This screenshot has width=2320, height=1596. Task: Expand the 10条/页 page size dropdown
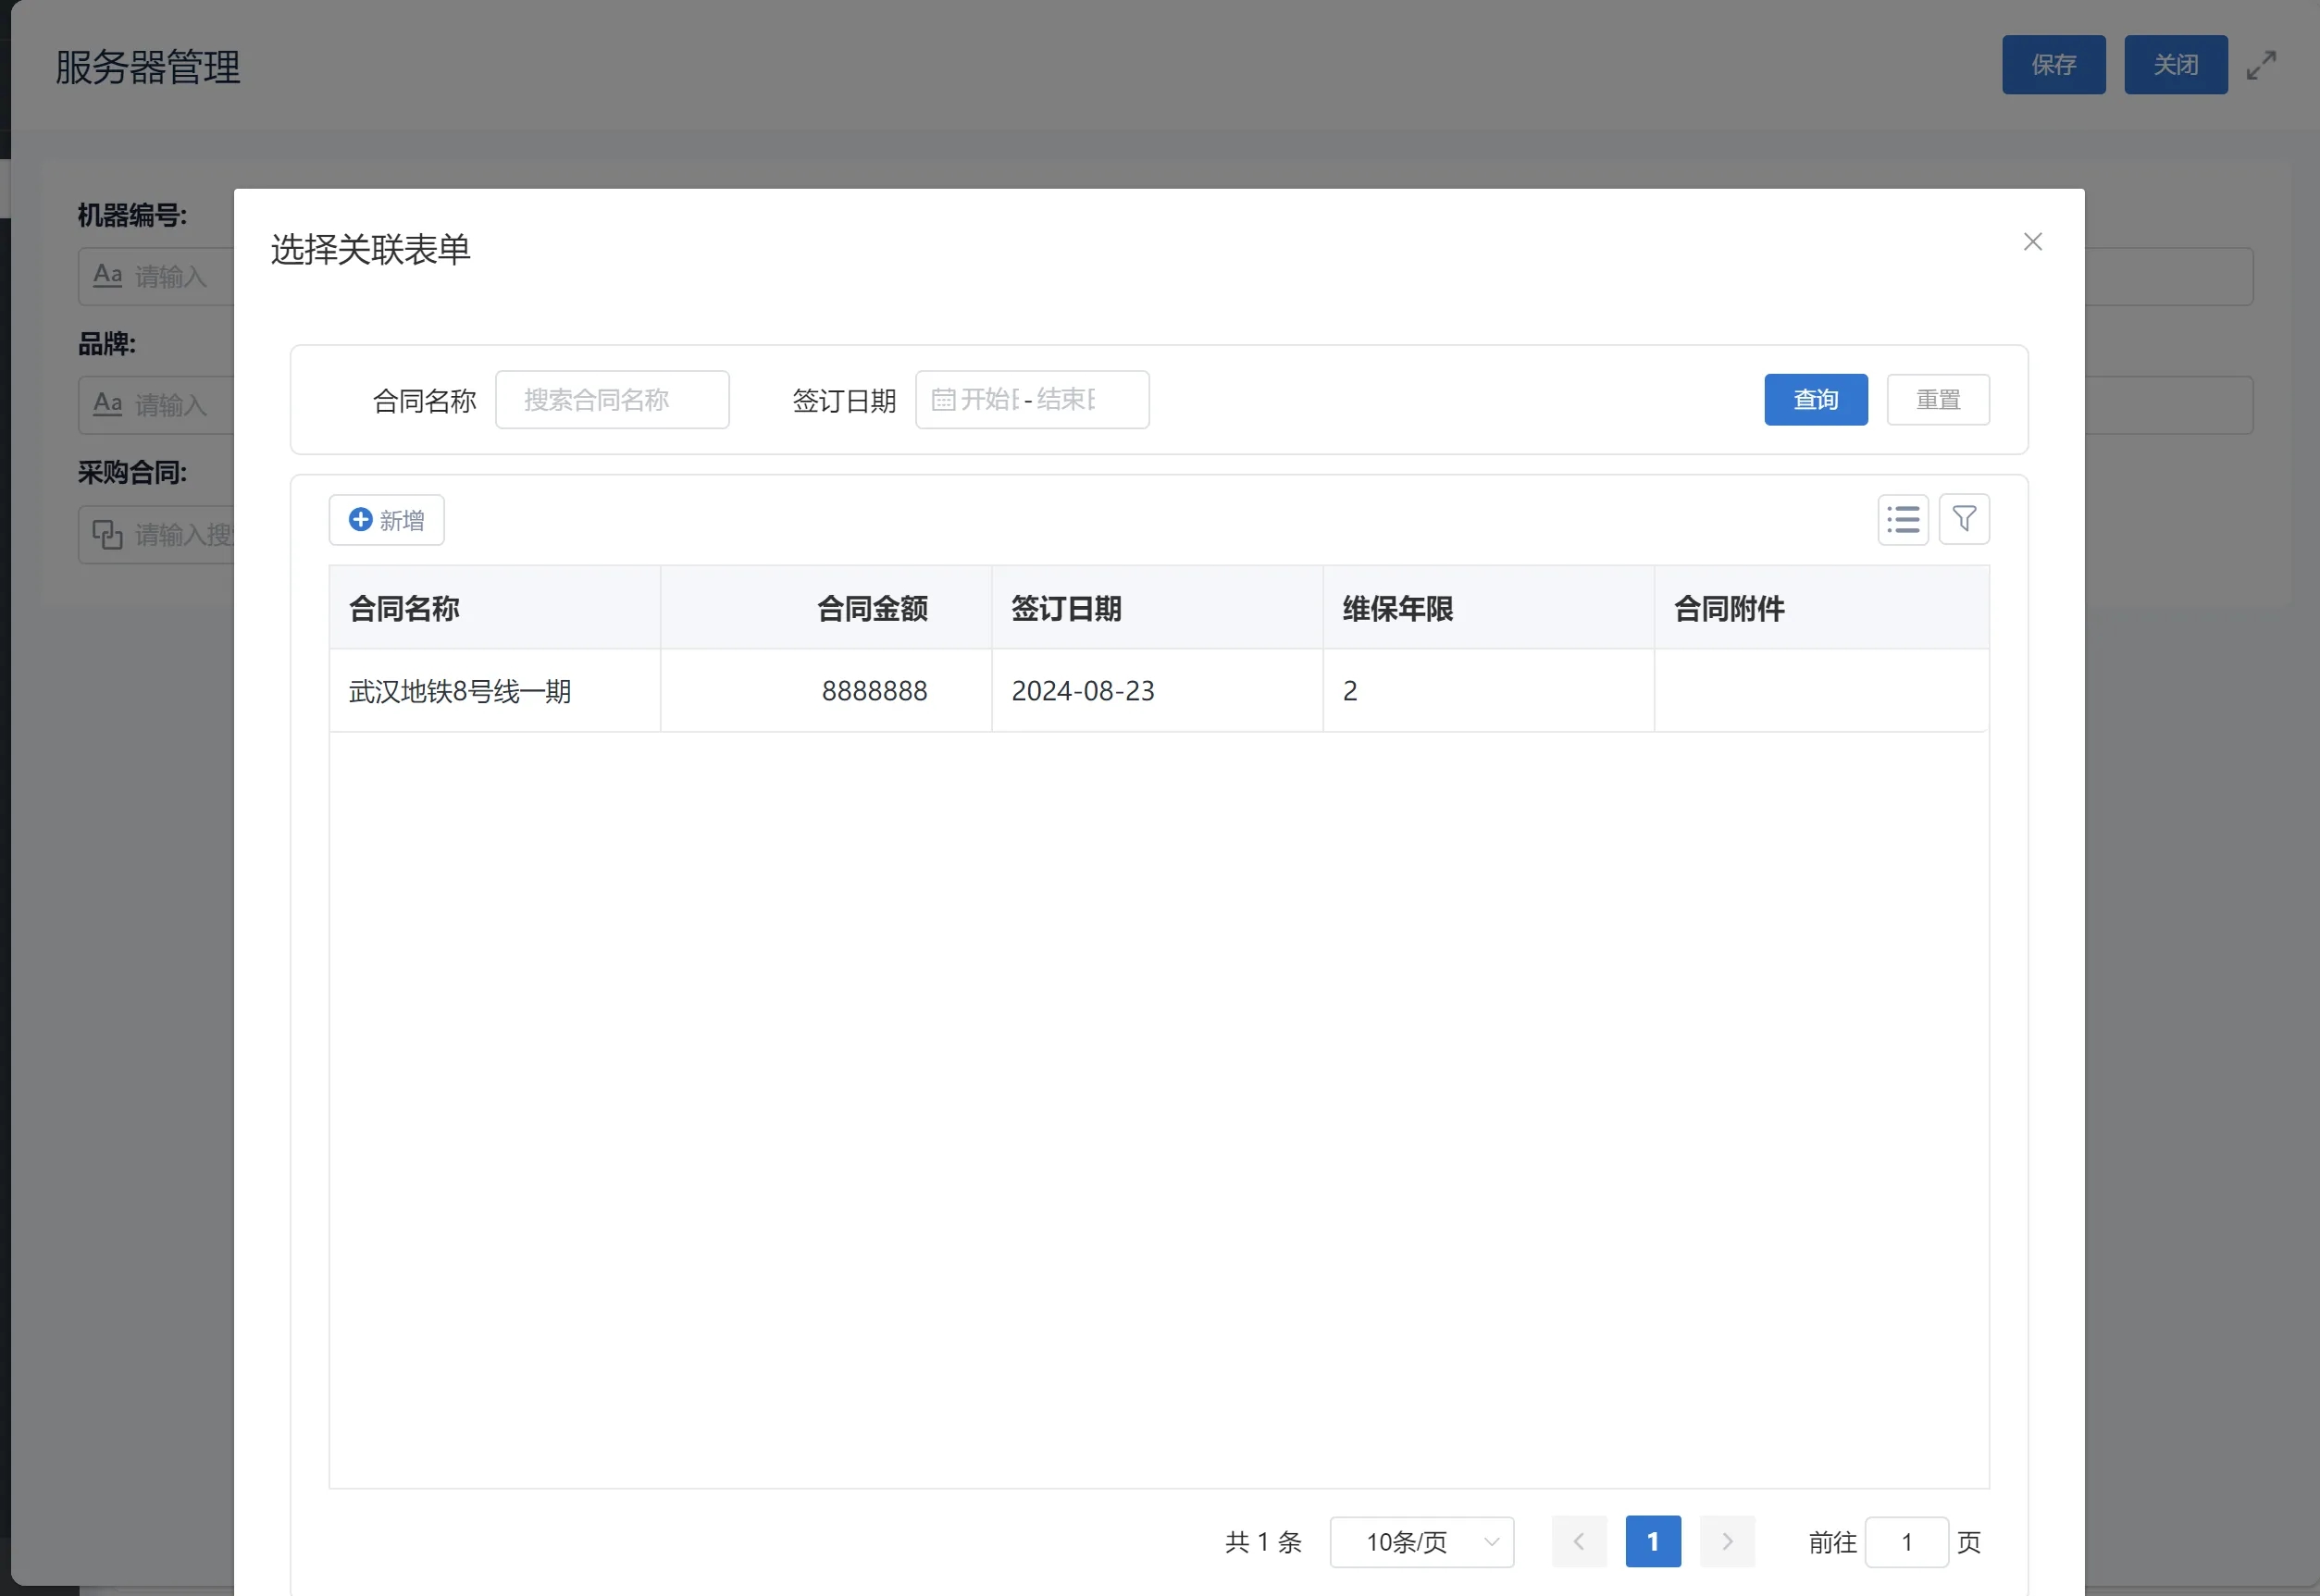coord(1421,1541)
